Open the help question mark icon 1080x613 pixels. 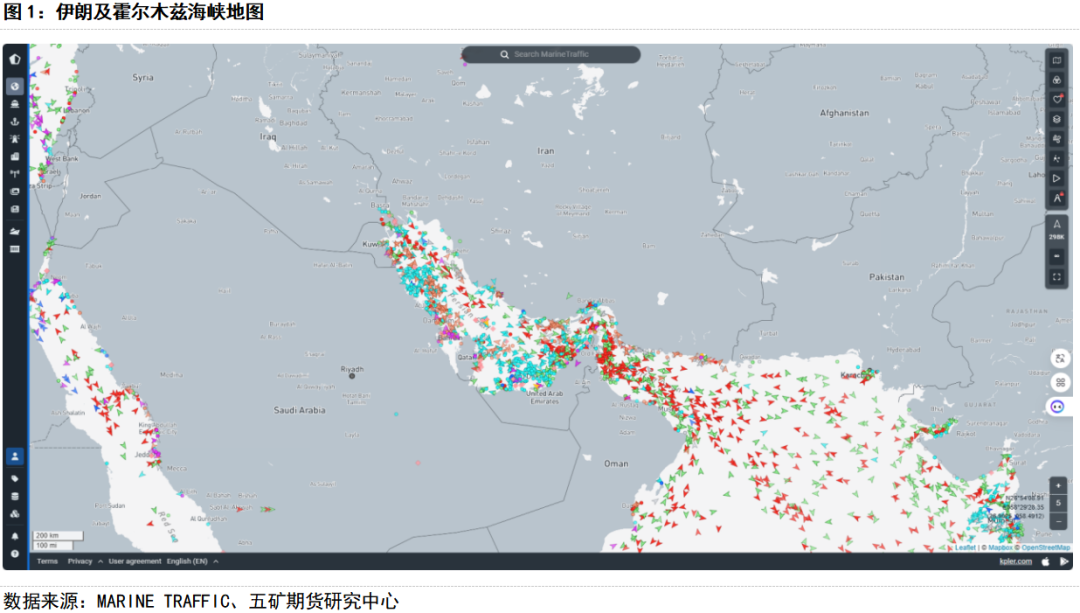click(14, 553)
